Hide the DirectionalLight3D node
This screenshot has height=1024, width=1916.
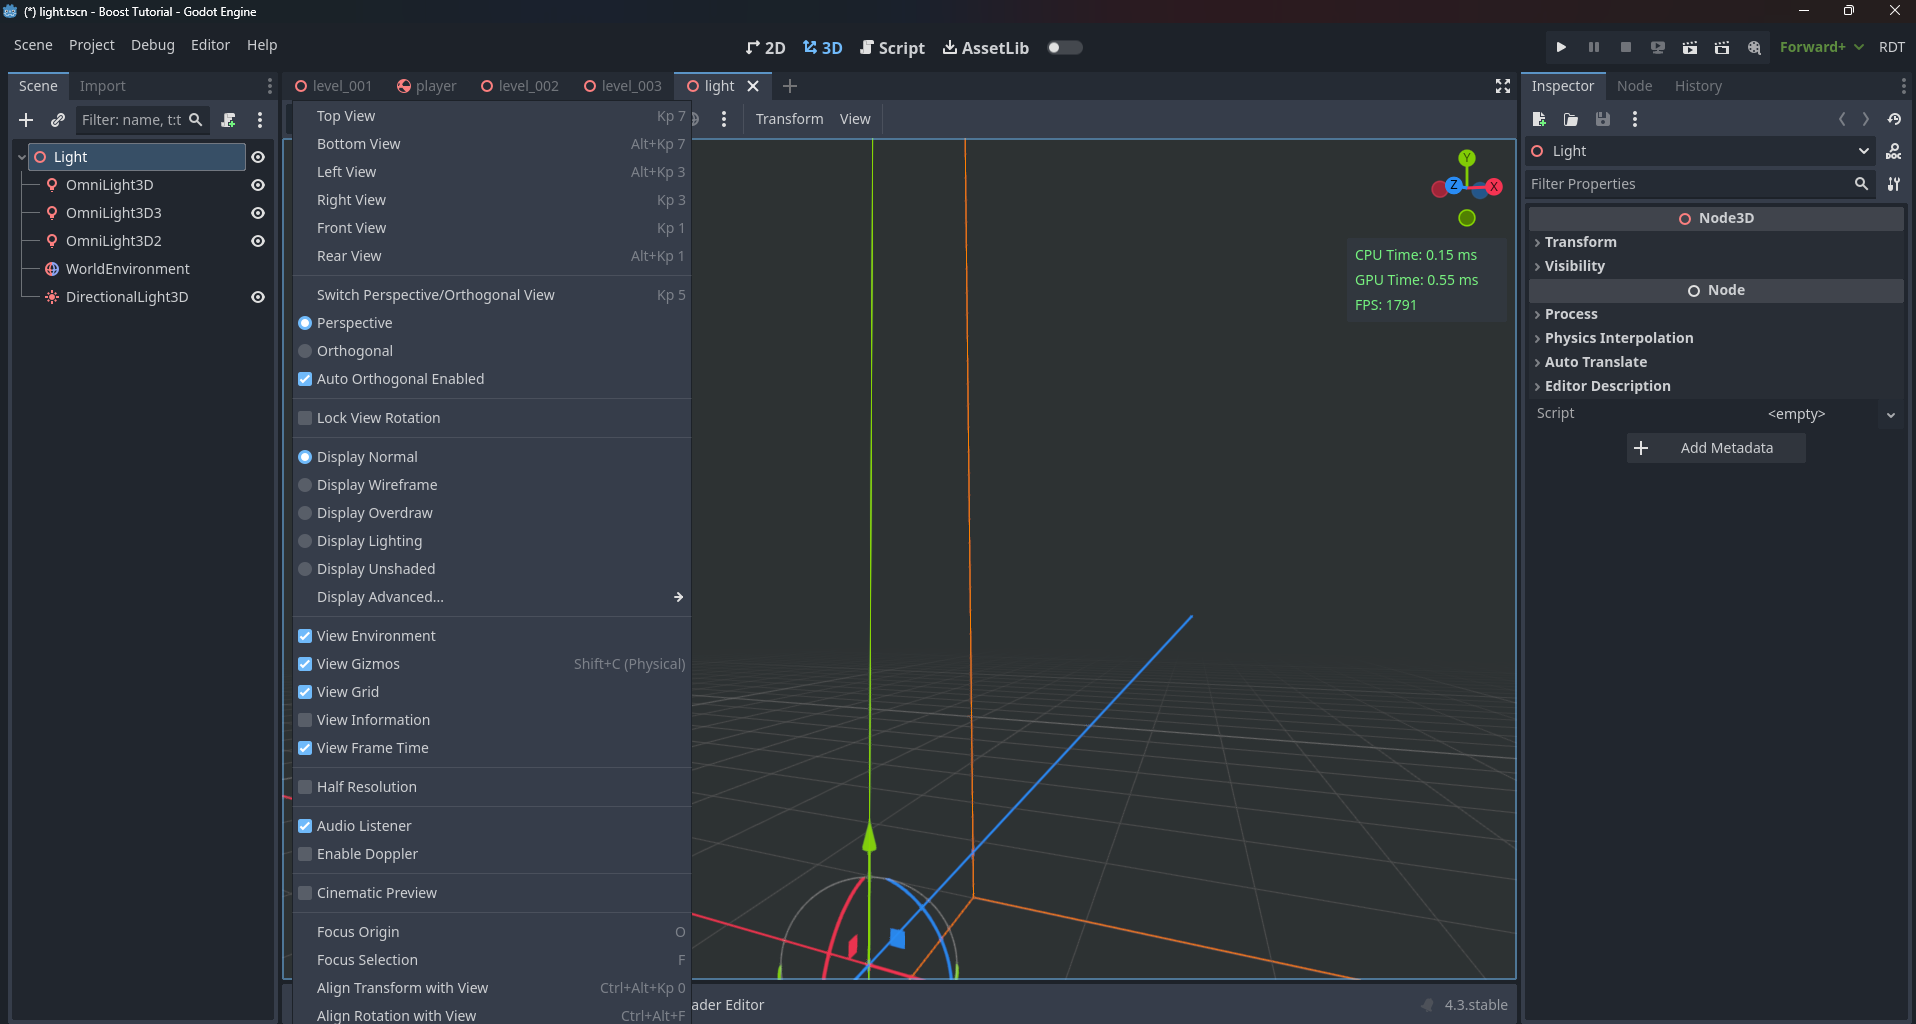[258, 297]
